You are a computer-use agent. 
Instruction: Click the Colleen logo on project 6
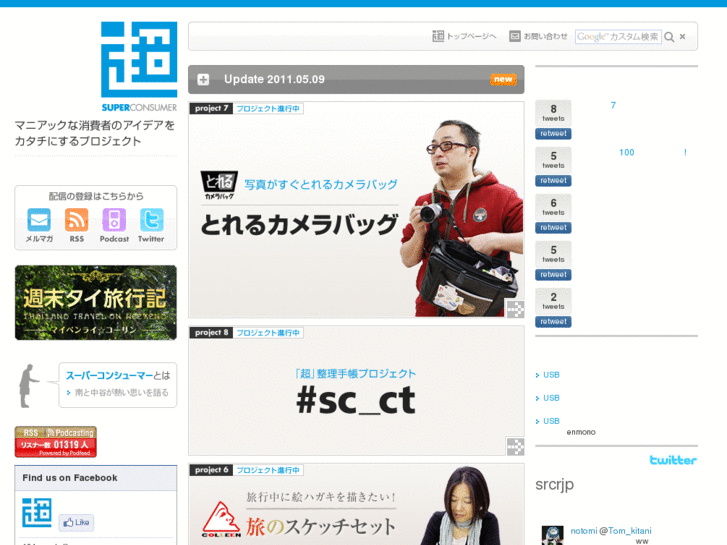[x=221, y=519]
